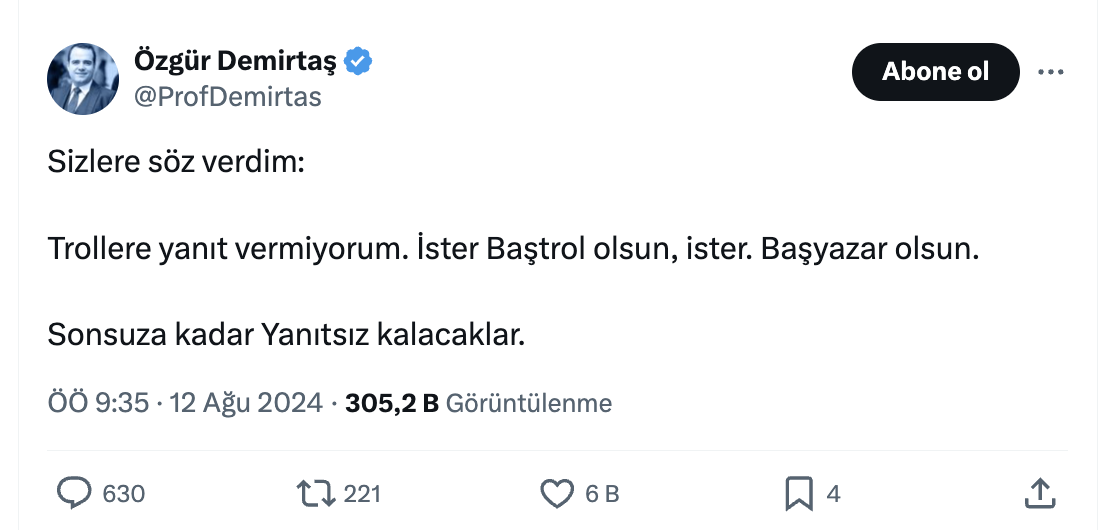Click the bookmark count 4

[832, 494]
